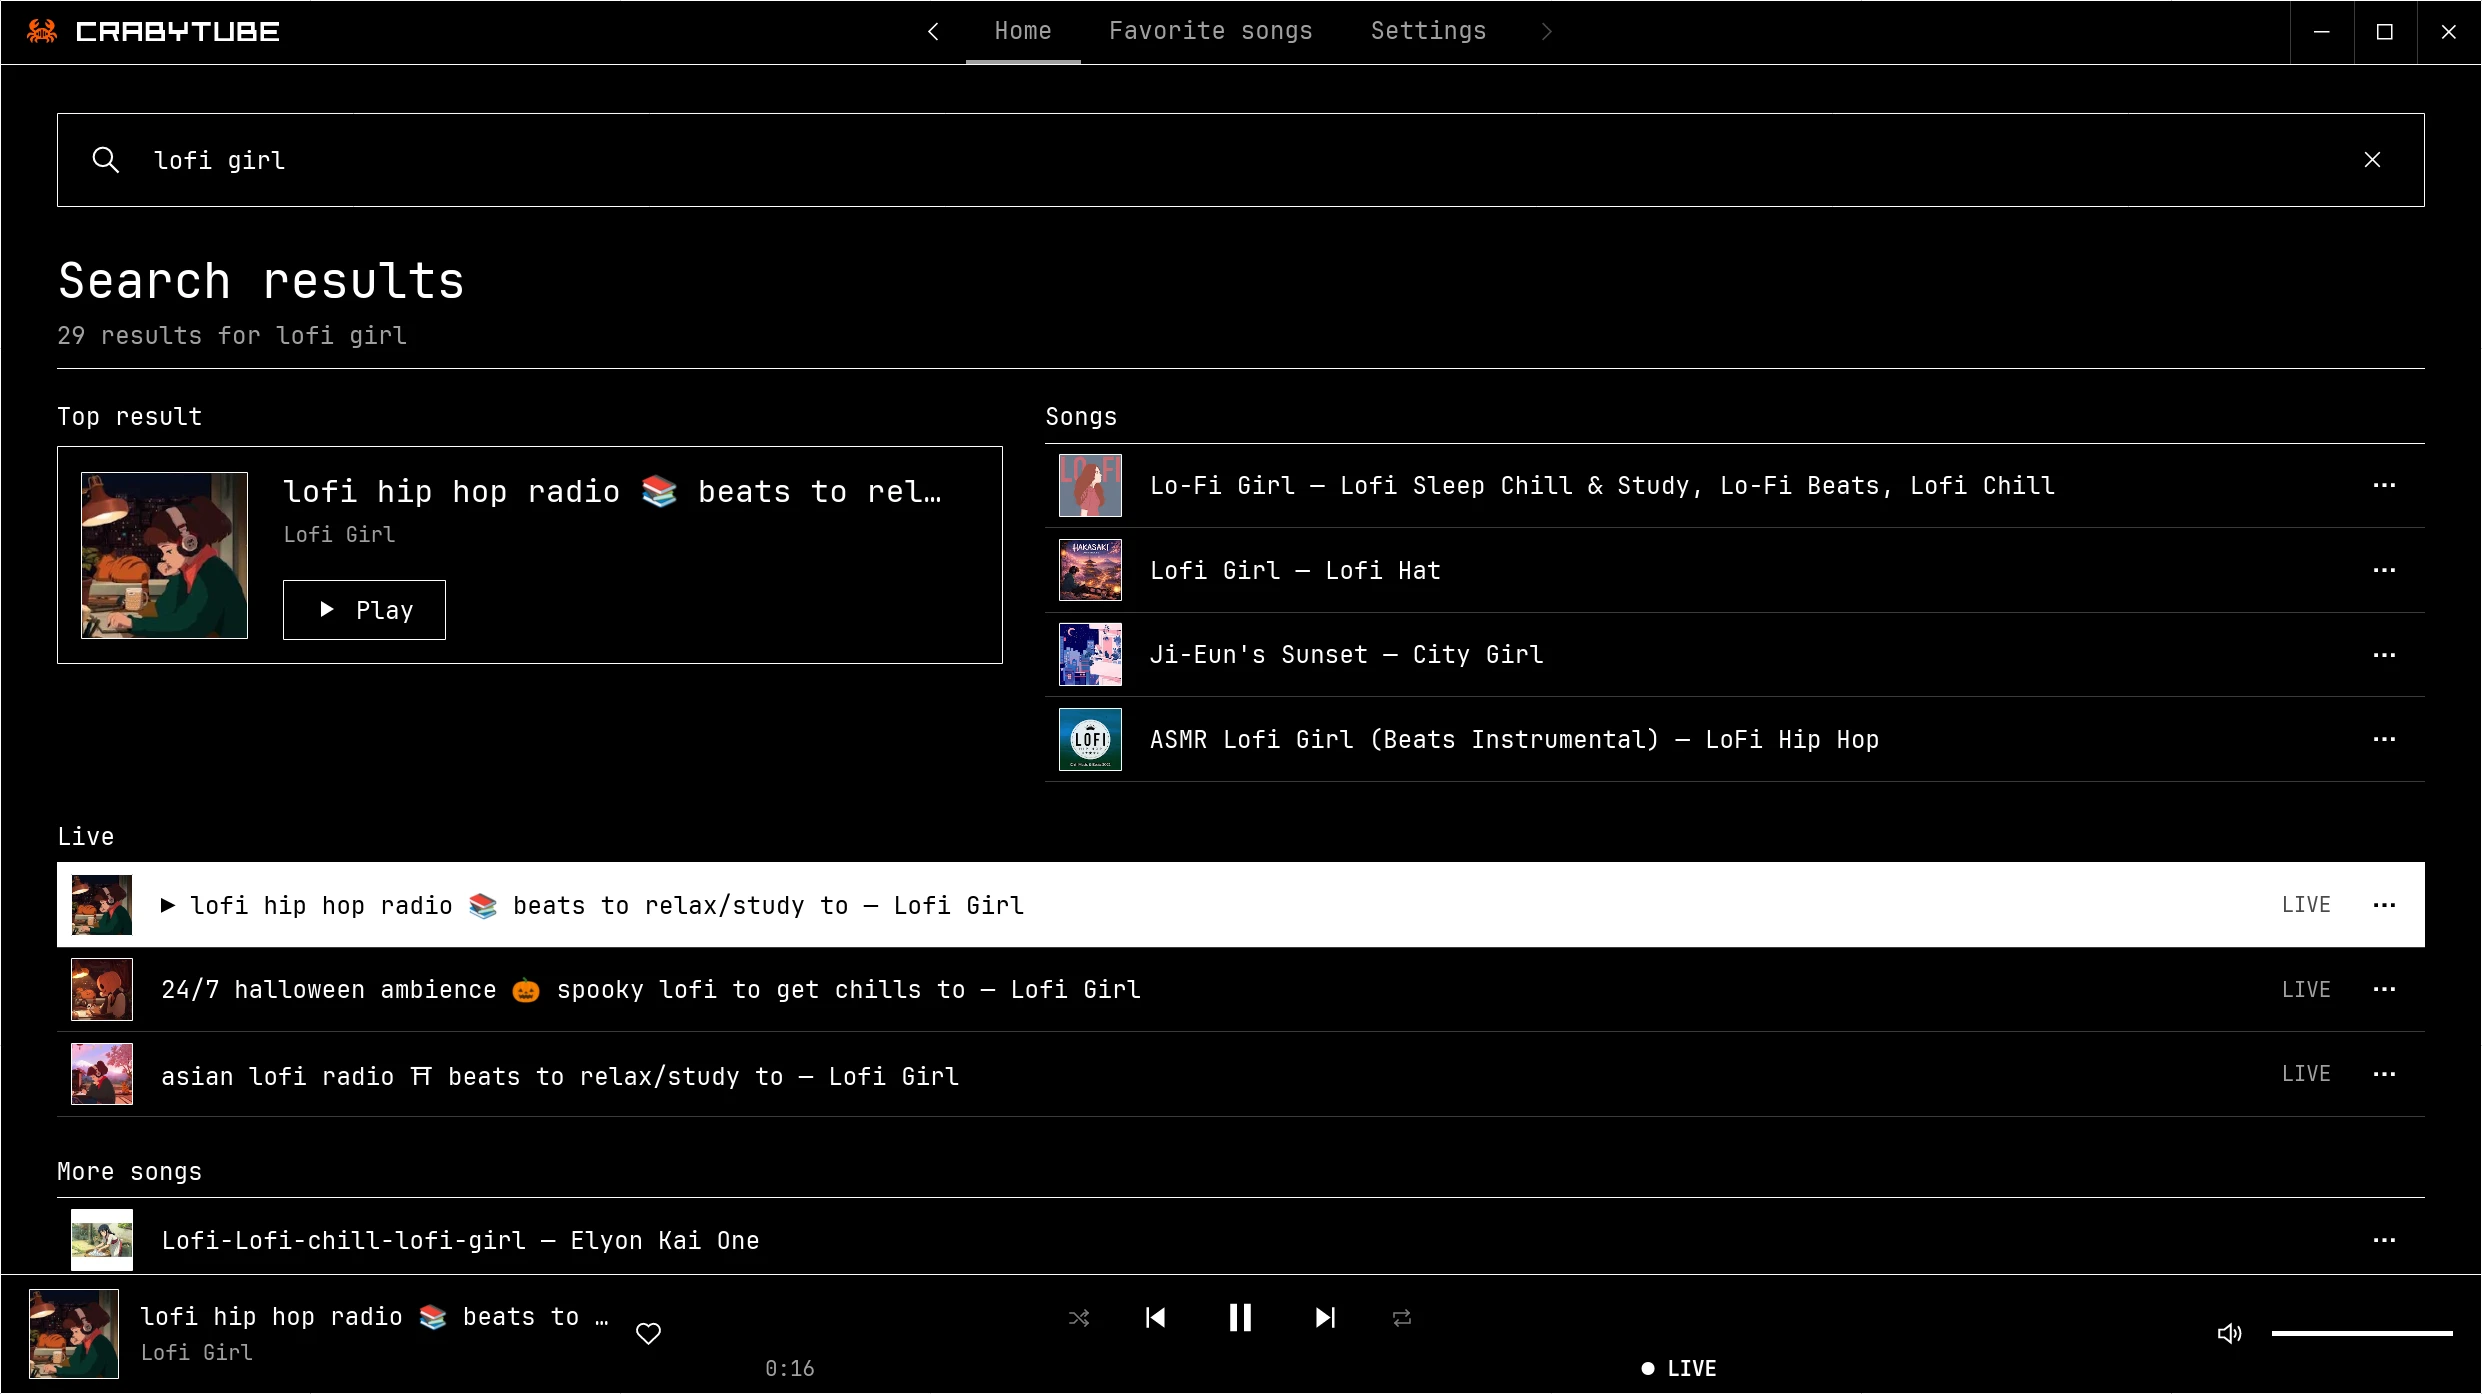Open the Settings tab
The image size is (2482, 1394).
pyautogui.click(x=1428, y=32)
